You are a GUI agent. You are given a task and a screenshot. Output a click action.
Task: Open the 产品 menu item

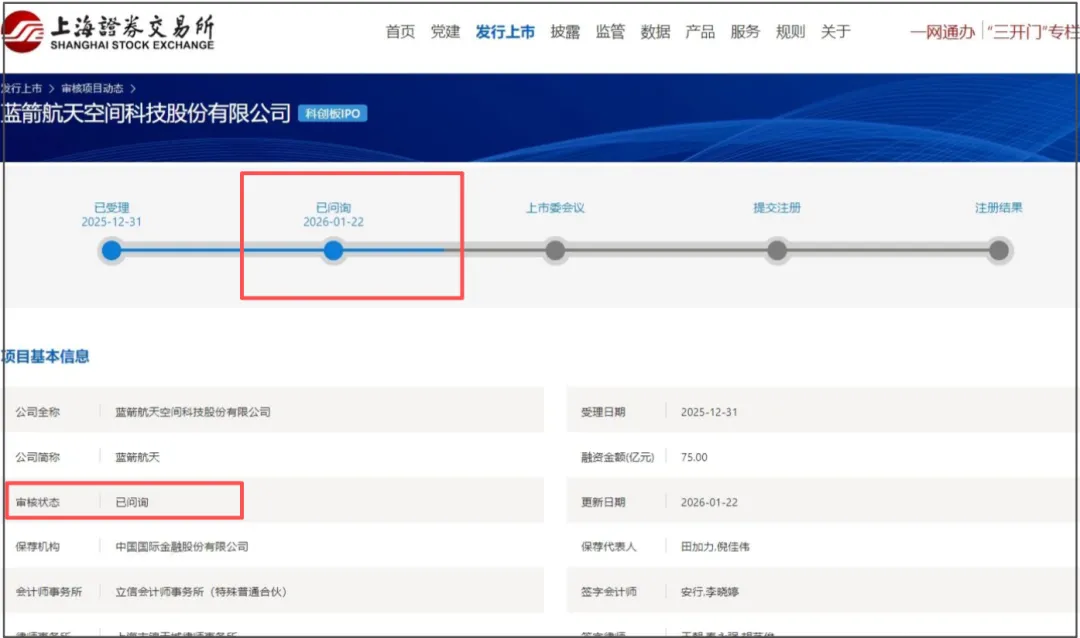(700, 32)
